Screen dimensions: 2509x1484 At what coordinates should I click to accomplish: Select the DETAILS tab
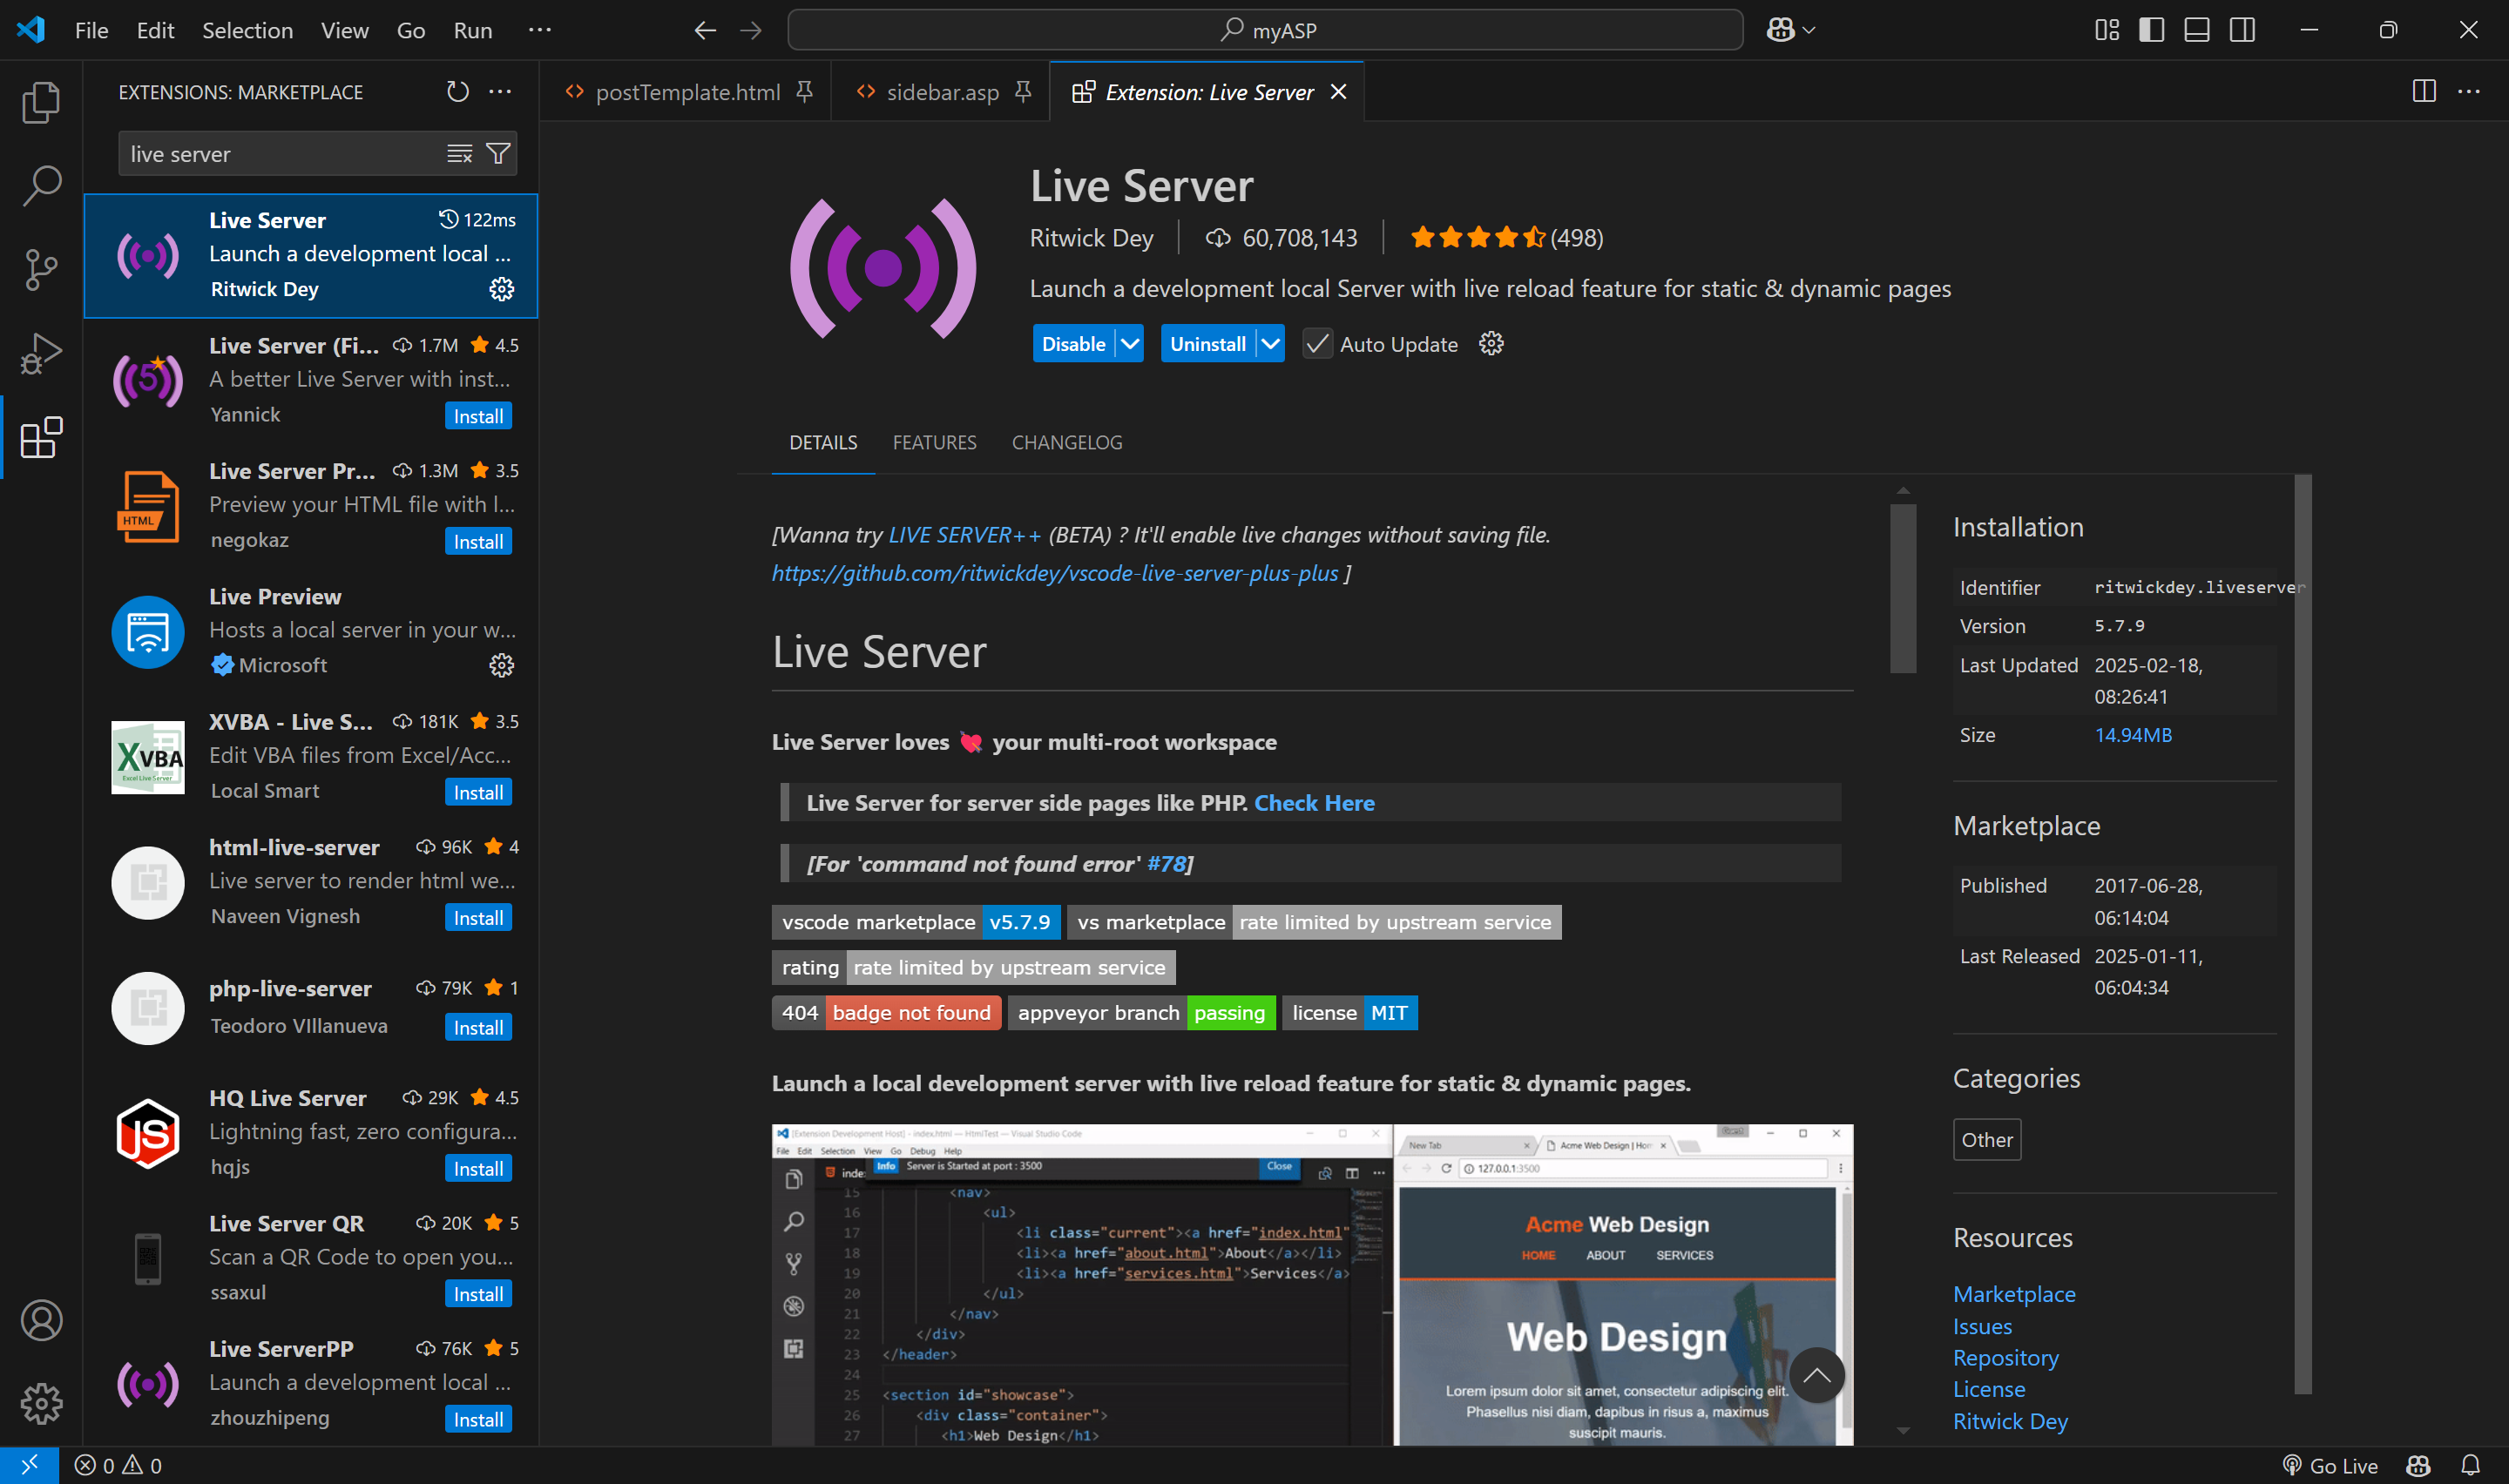823,442
